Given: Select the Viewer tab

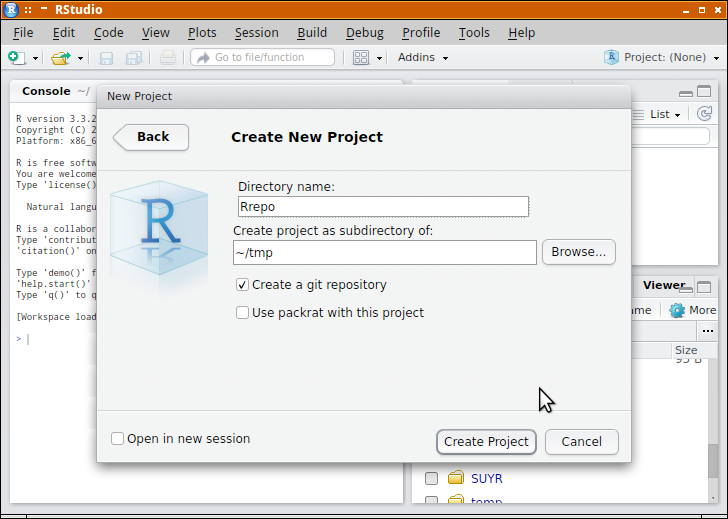Looking at the screenshot, I should (664, 285).
